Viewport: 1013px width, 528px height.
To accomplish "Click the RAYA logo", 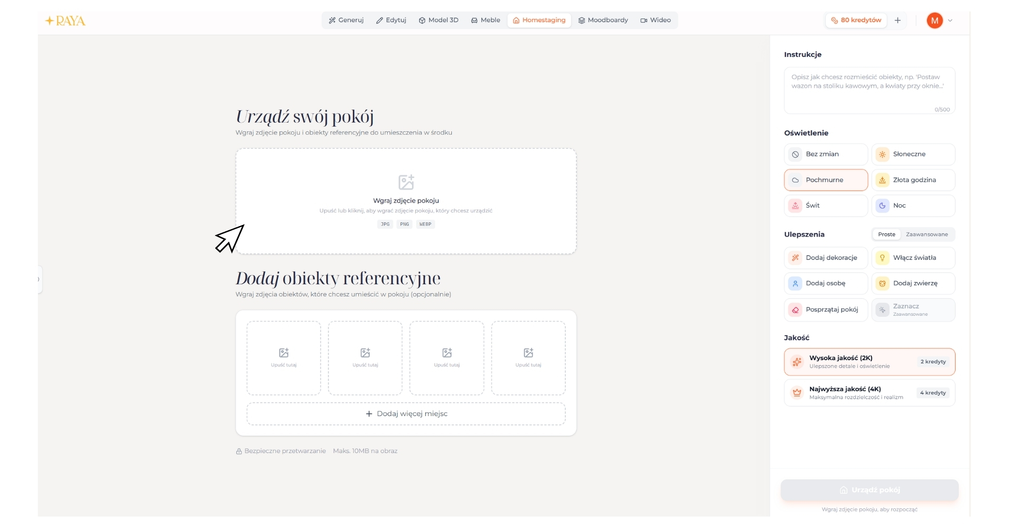I will [65, 21].
